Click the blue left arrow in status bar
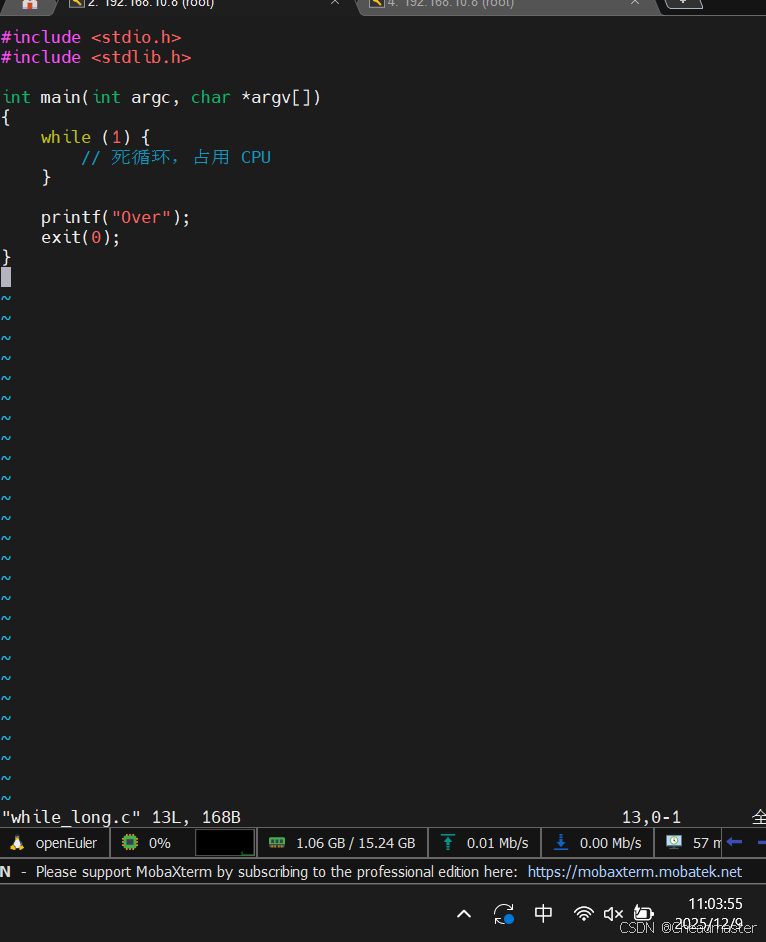The height and width of the screenshot is (942, 766). 734,842
